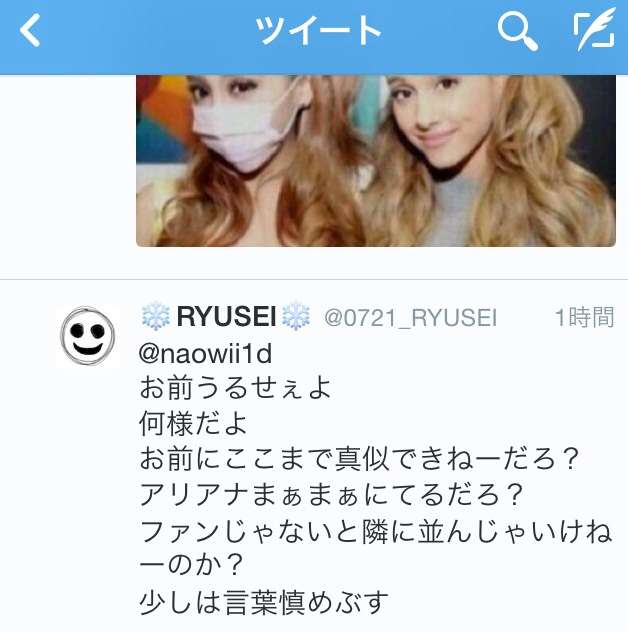Open the RYUSEI display name profile
This screenshot has height=632, width=628.
(226, 316)
